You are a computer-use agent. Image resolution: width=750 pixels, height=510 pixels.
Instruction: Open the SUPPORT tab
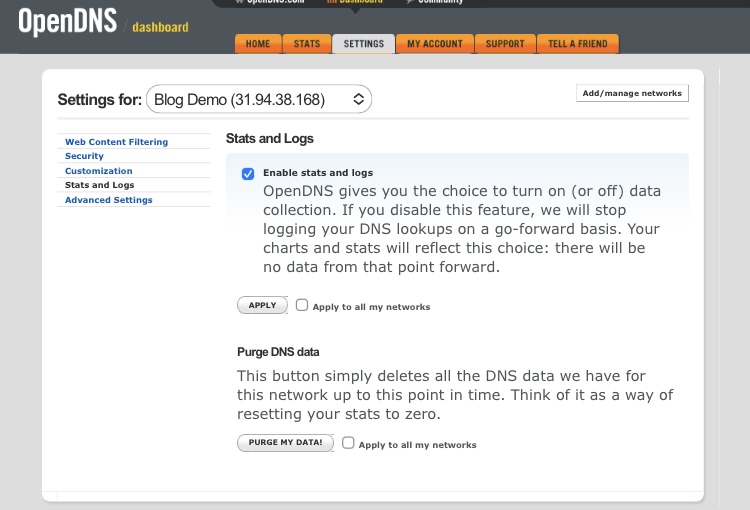pos(505,44)
